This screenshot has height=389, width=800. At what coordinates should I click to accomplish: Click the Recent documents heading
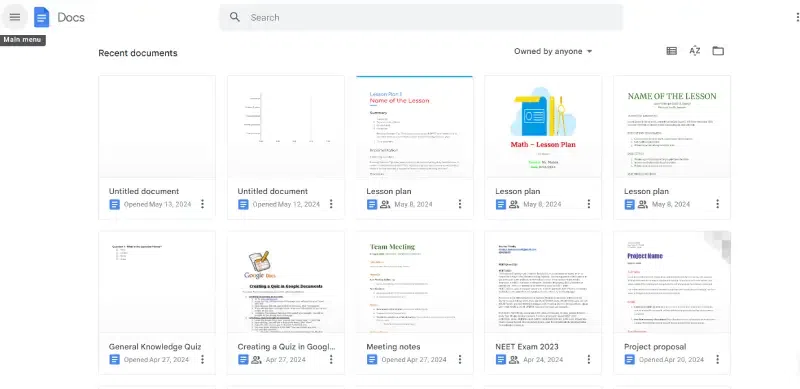(x=138, y=53)
